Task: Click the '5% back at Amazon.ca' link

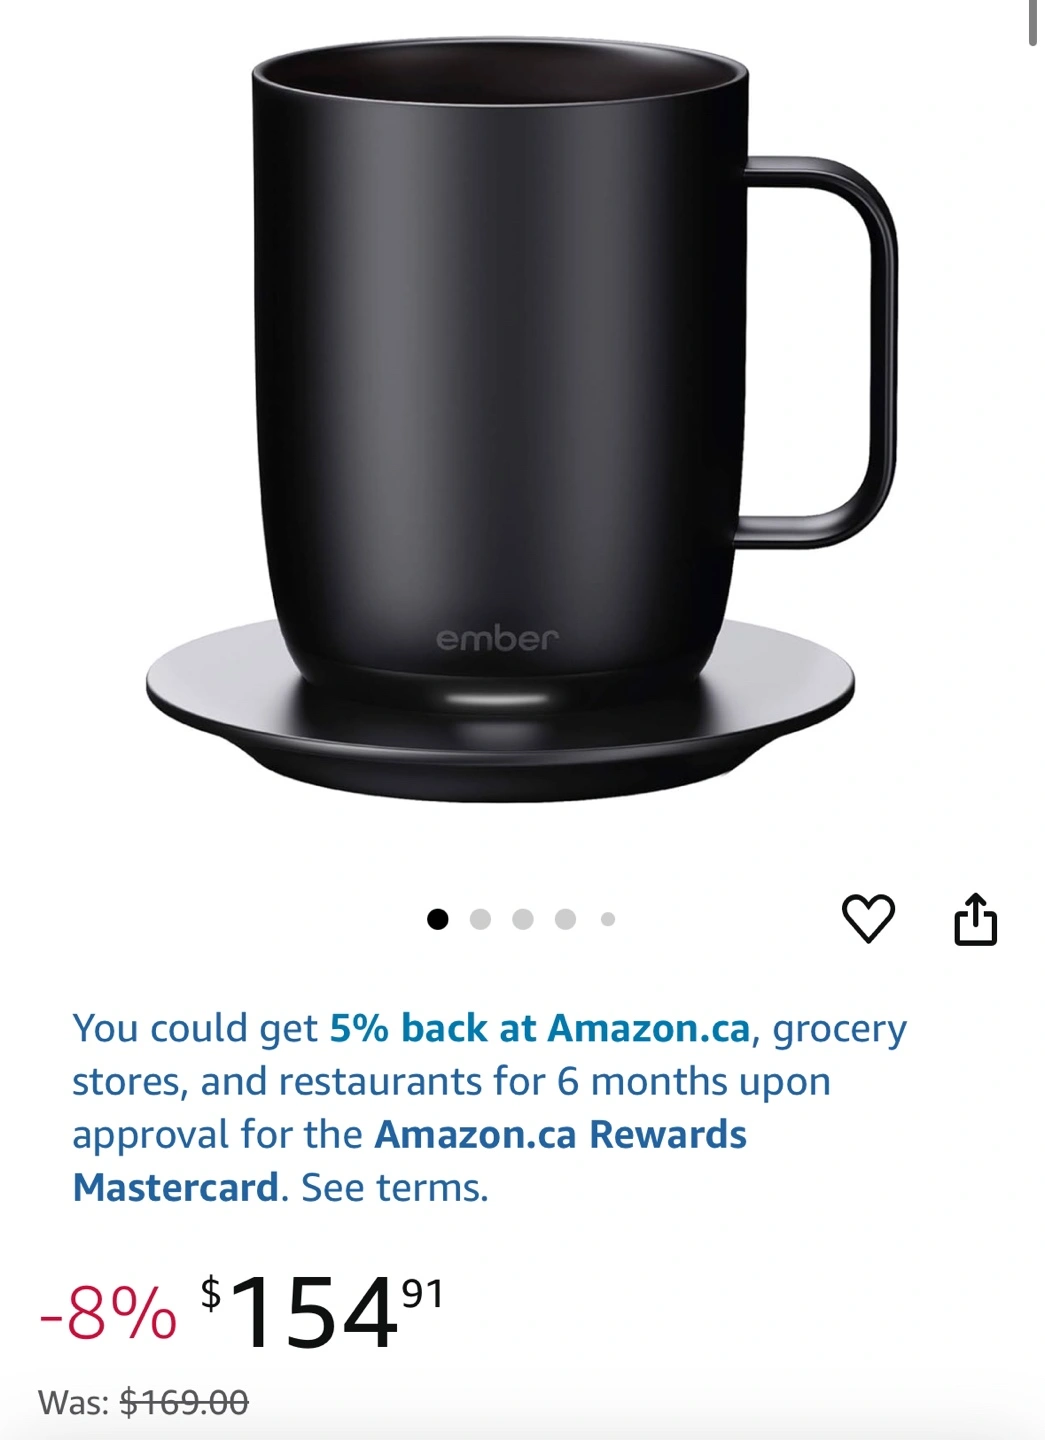Action: coord(540,1028)
